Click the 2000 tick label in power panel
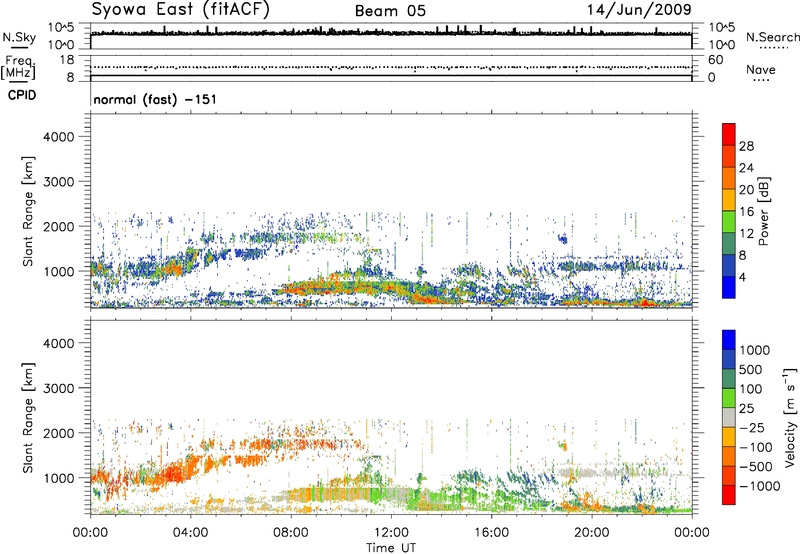 click(x=58, y=226)
